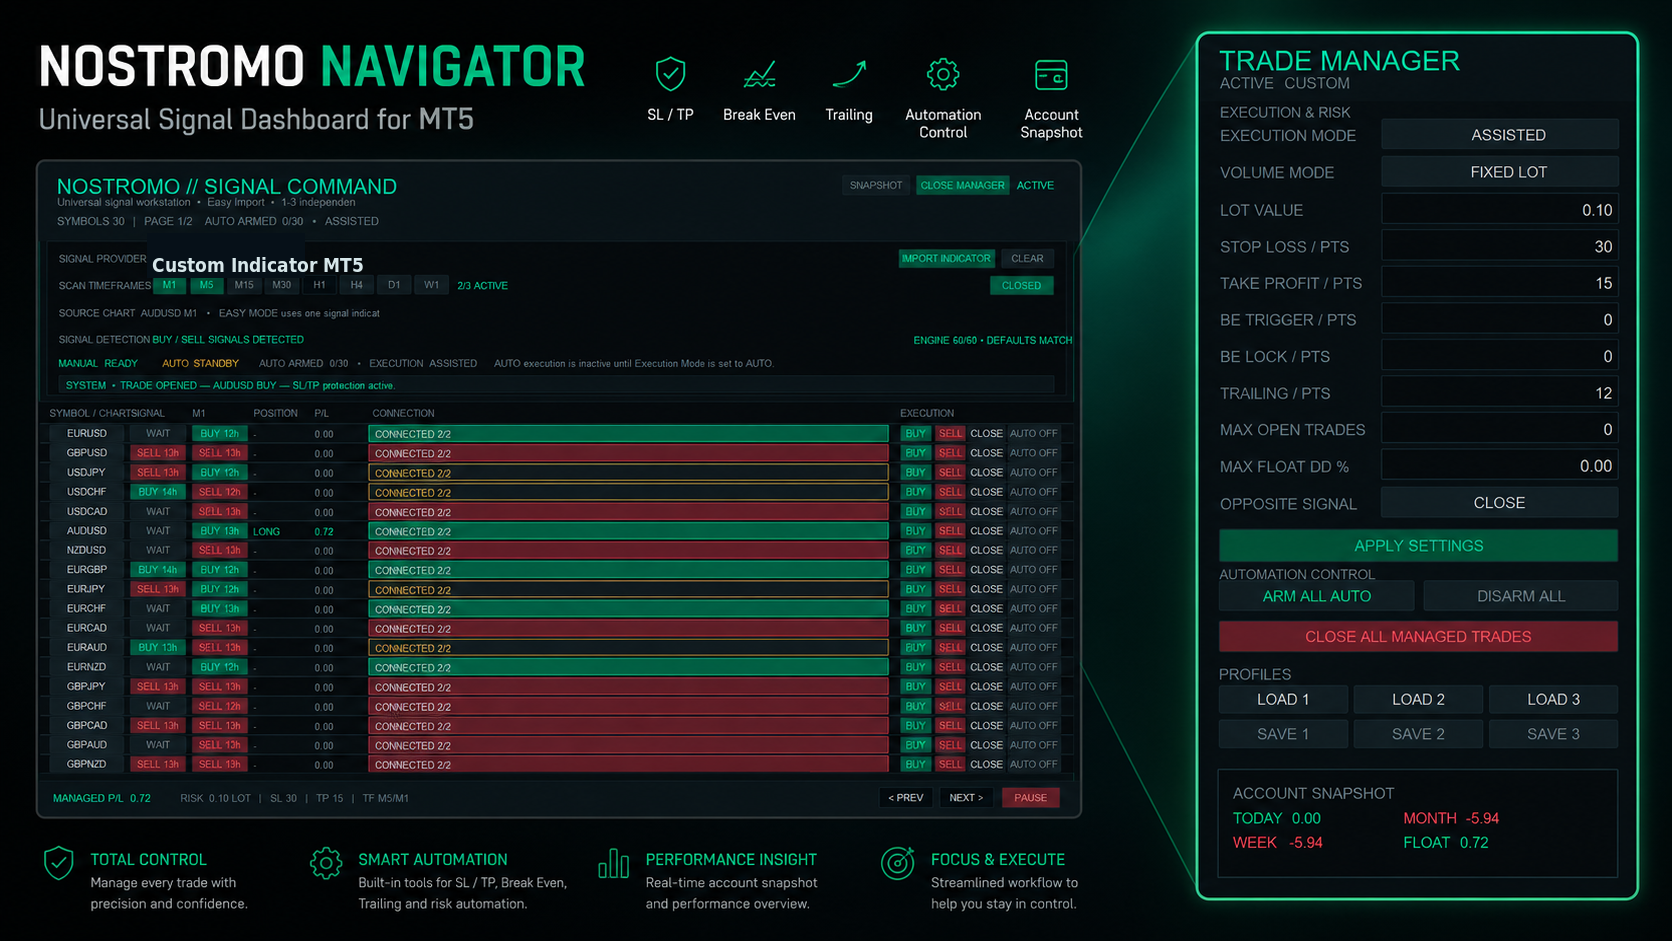
Task: Click SELL in the GBPUSD row
Action: pos(950,453)
